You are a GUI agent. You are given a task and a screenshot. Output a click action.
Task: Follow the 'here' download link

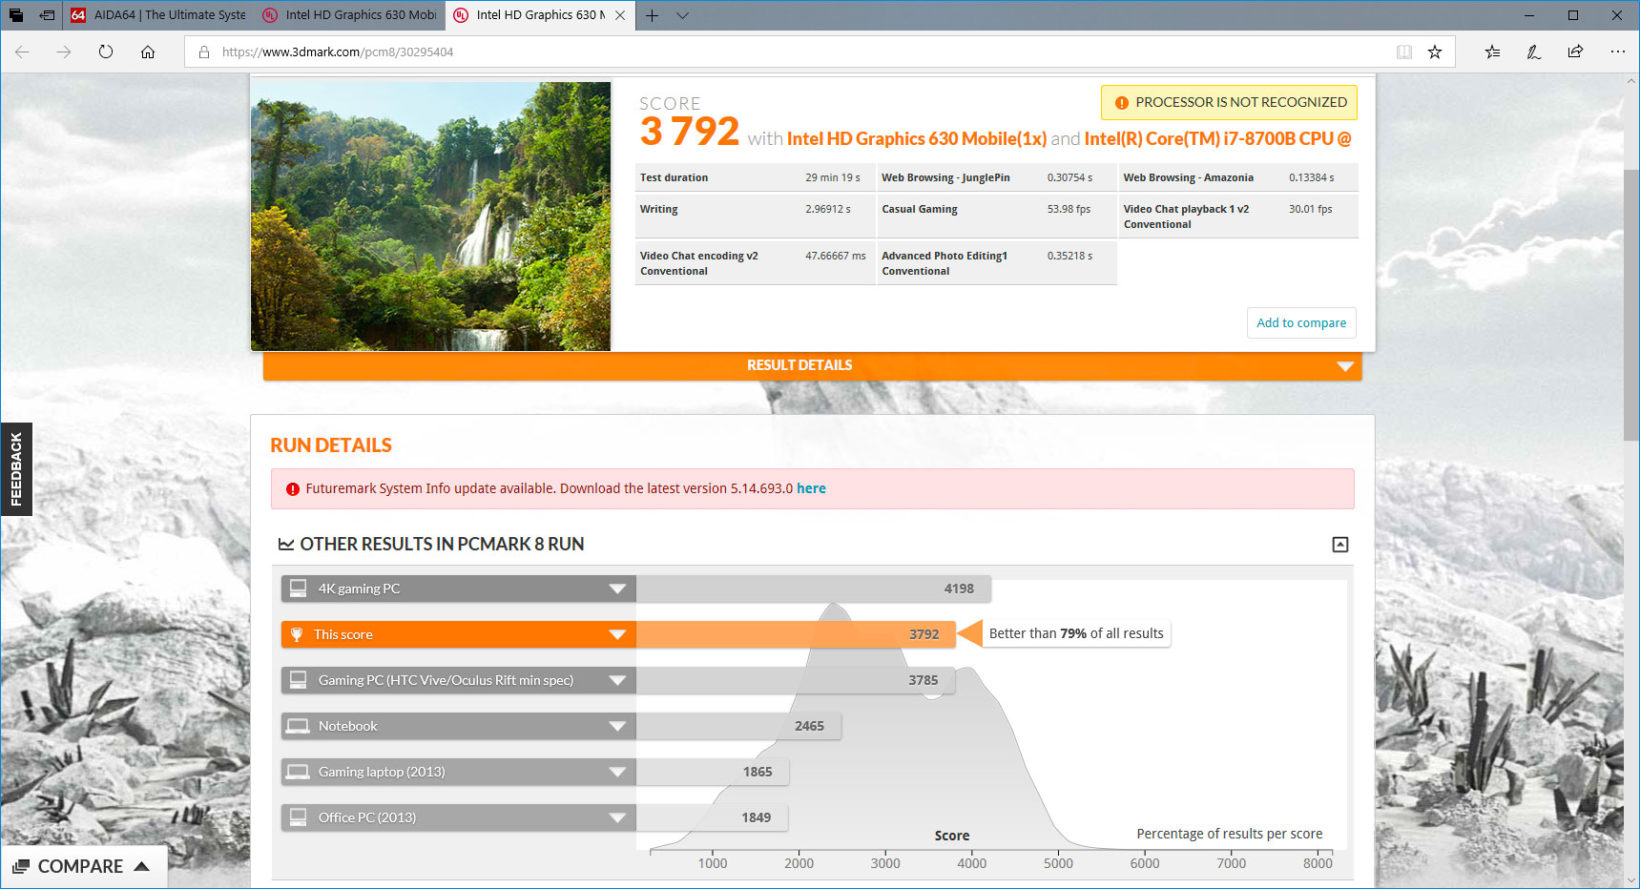coord(811,489)
